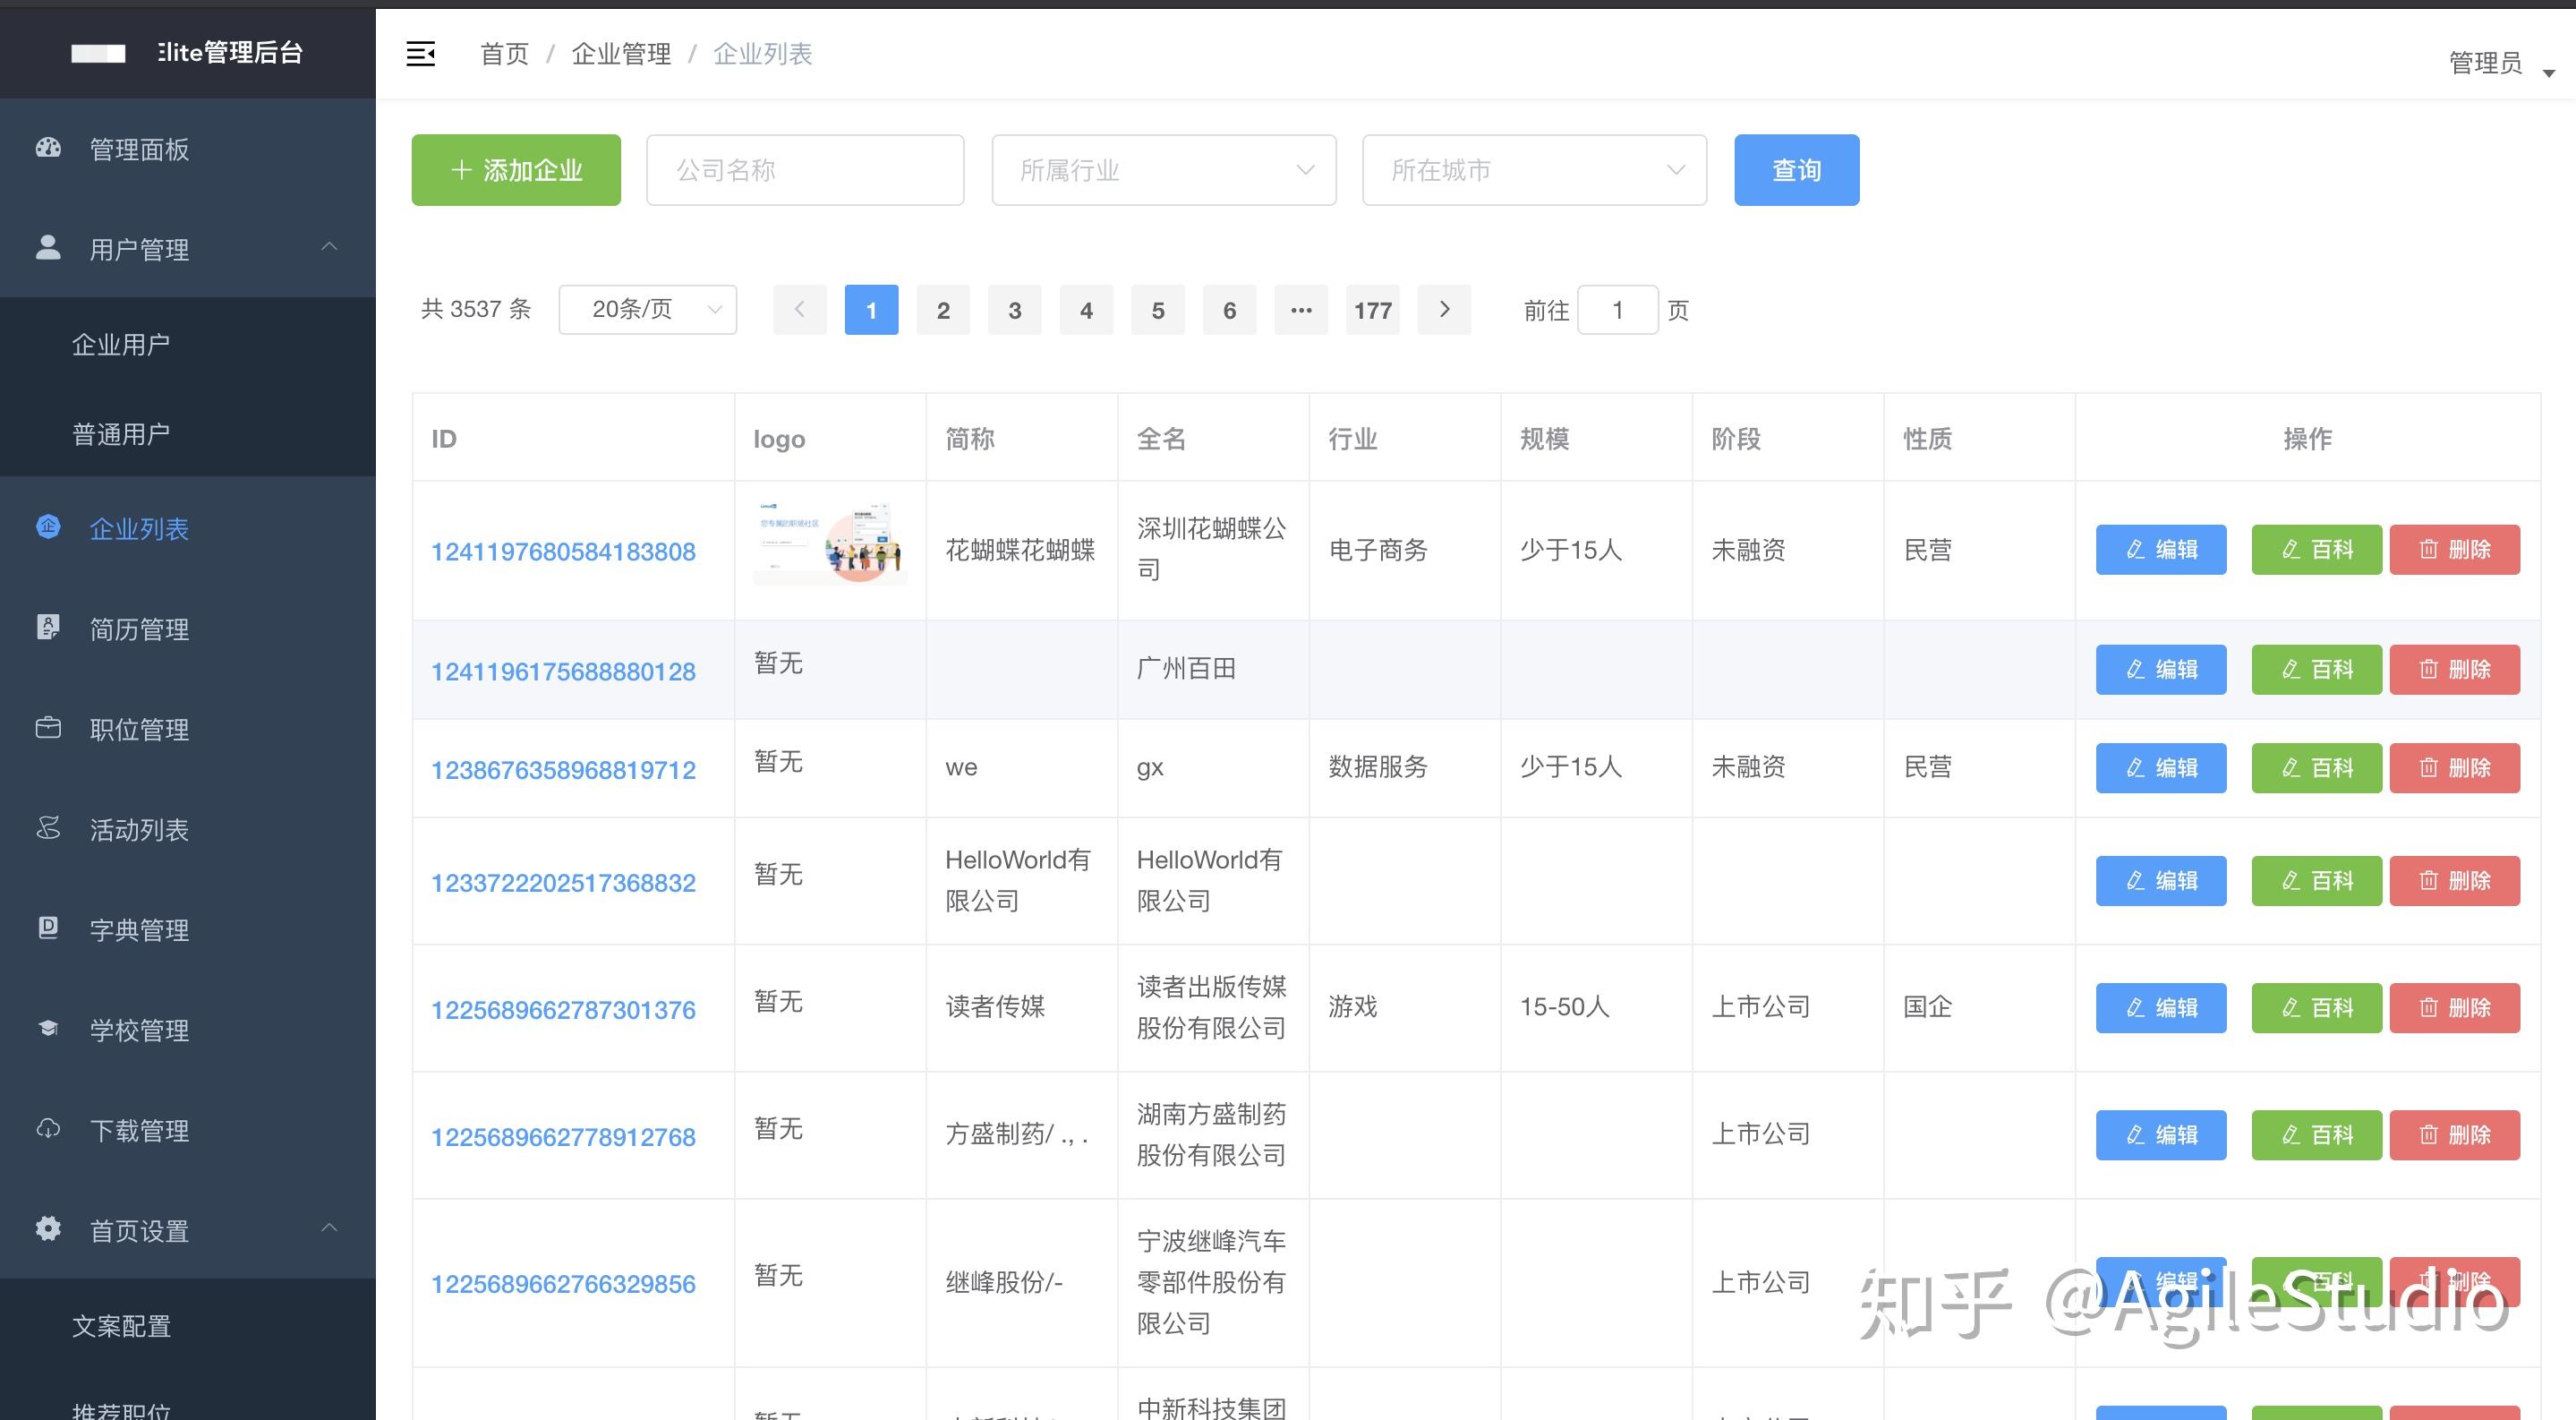Open 普通用户 submenu item

[x=188, y=433]
